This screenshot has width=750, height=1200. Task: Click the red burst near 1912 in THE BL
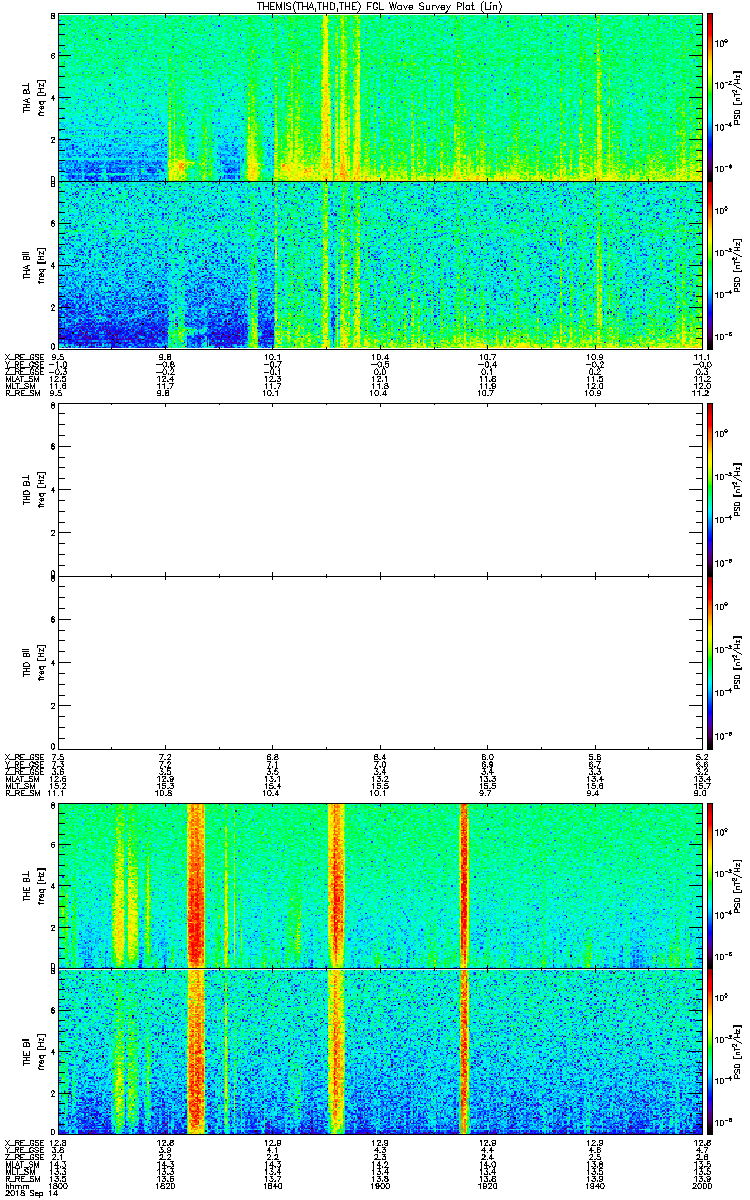464,884
